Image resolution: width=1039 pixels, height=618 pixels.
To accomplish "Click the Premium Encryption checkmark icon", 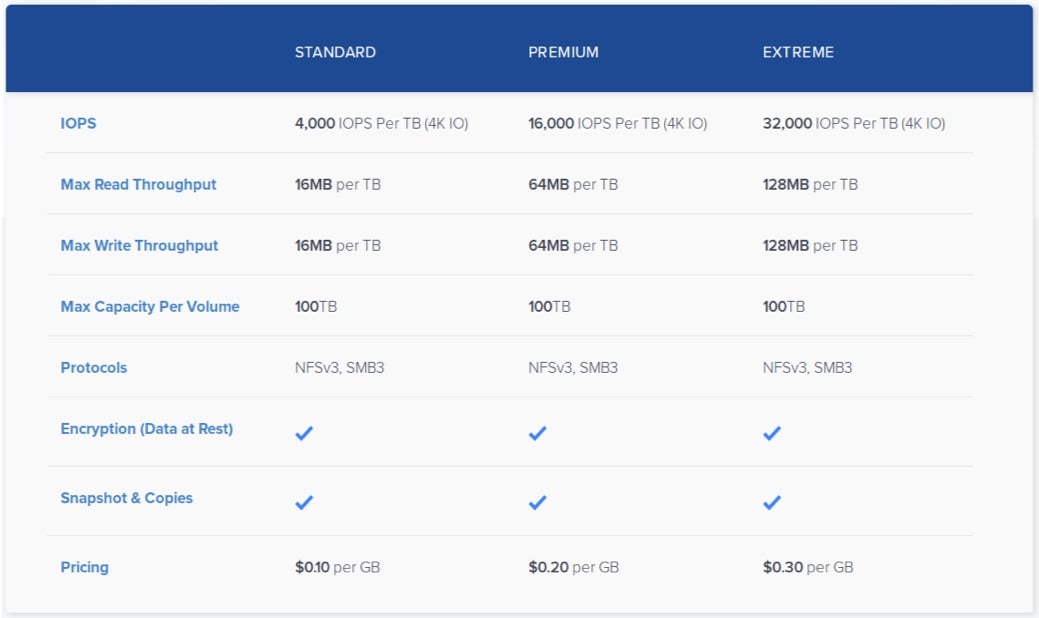I will (x=537, y=433).
